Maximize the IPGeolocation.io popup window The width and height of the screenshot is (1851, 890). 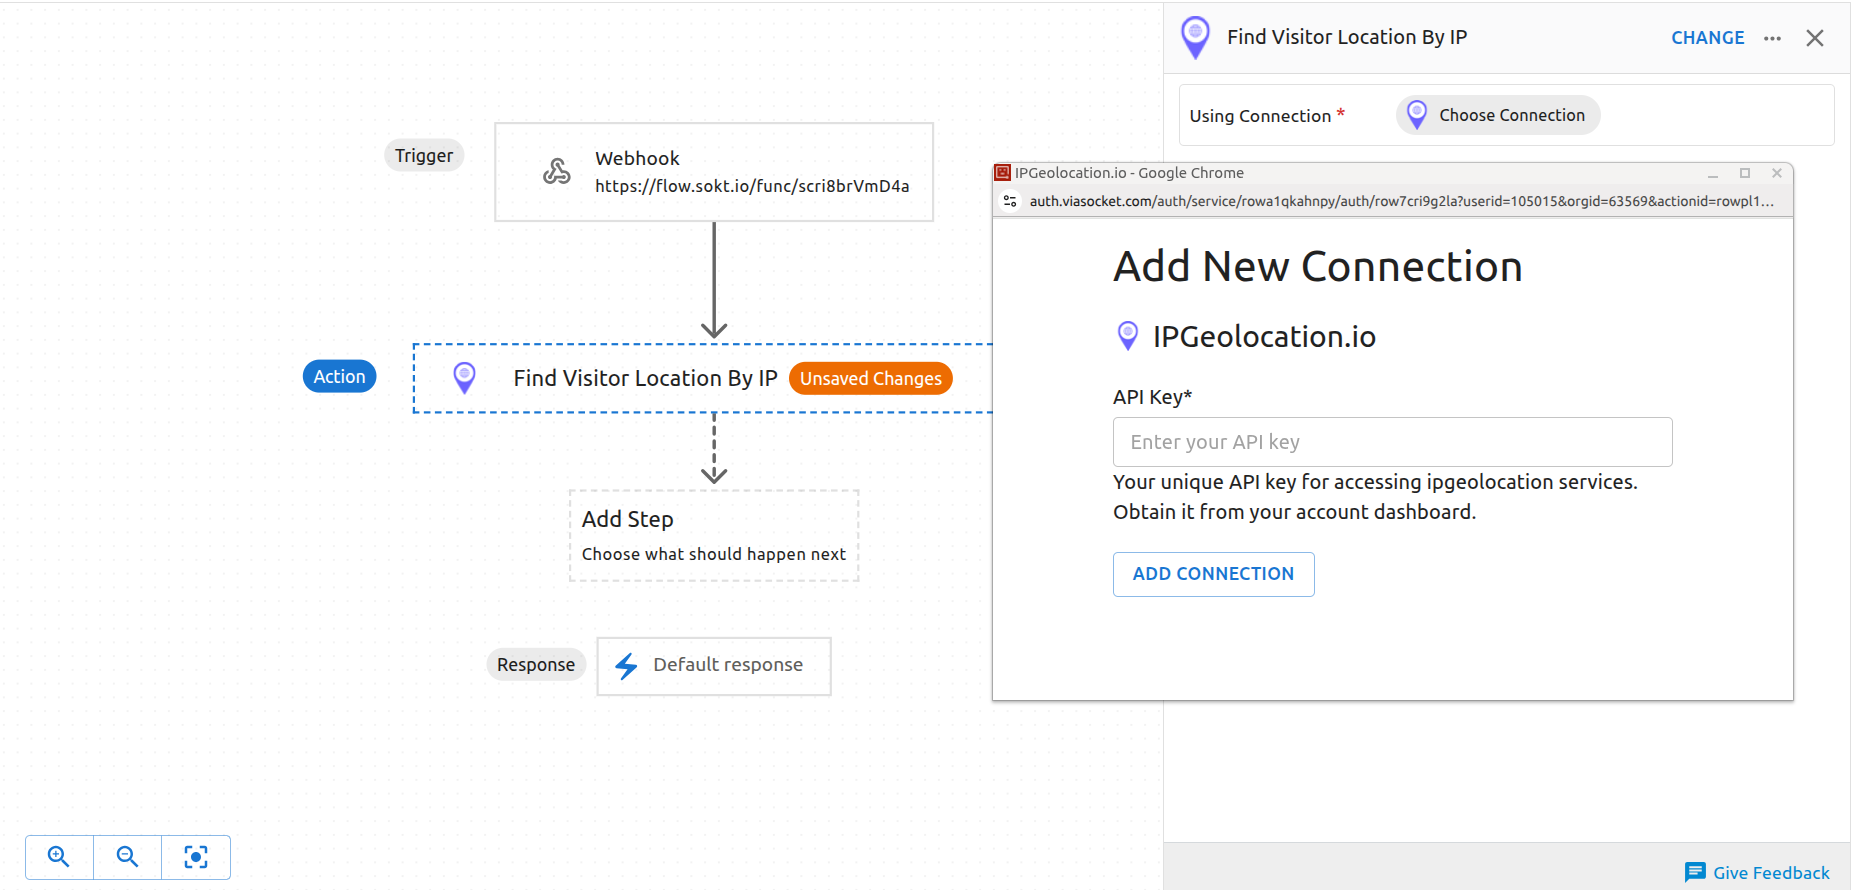click(x=1745, y=173)
